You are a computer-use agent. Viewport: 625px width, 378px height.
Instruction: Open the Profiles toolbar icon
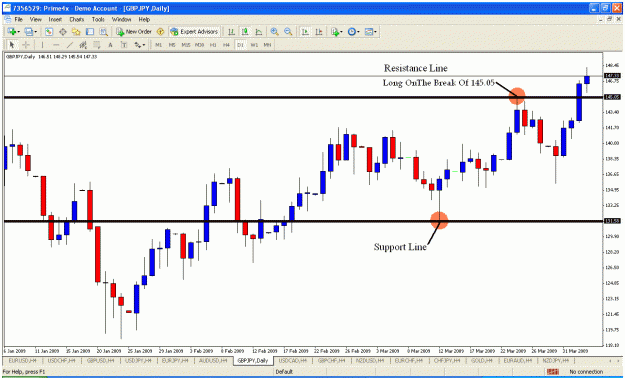point(28,32)
